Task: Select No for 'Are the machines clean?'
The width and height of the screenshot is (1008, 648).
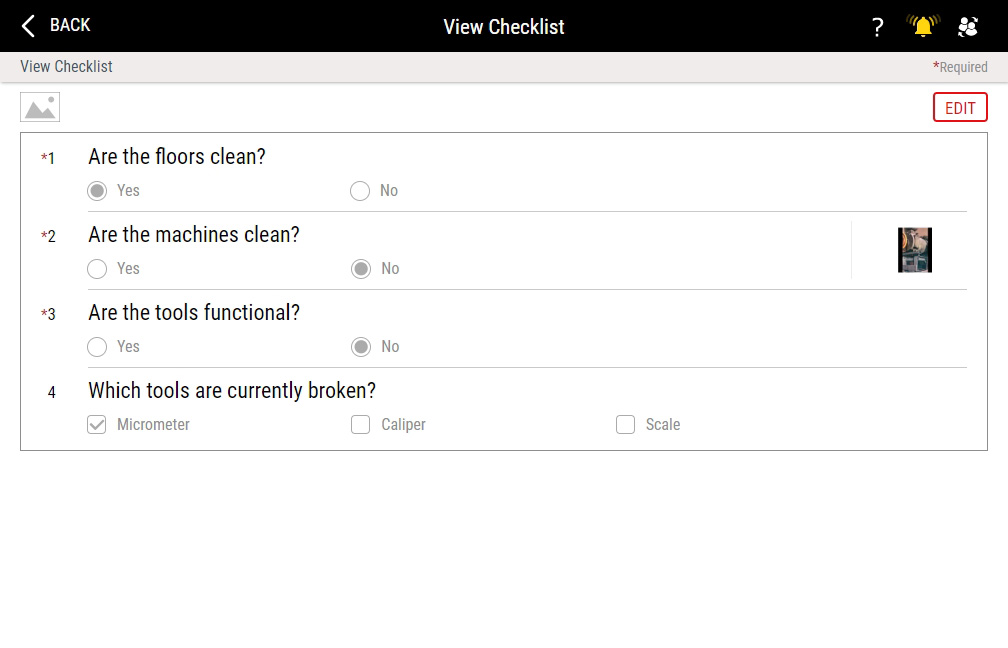Action: 359,268
